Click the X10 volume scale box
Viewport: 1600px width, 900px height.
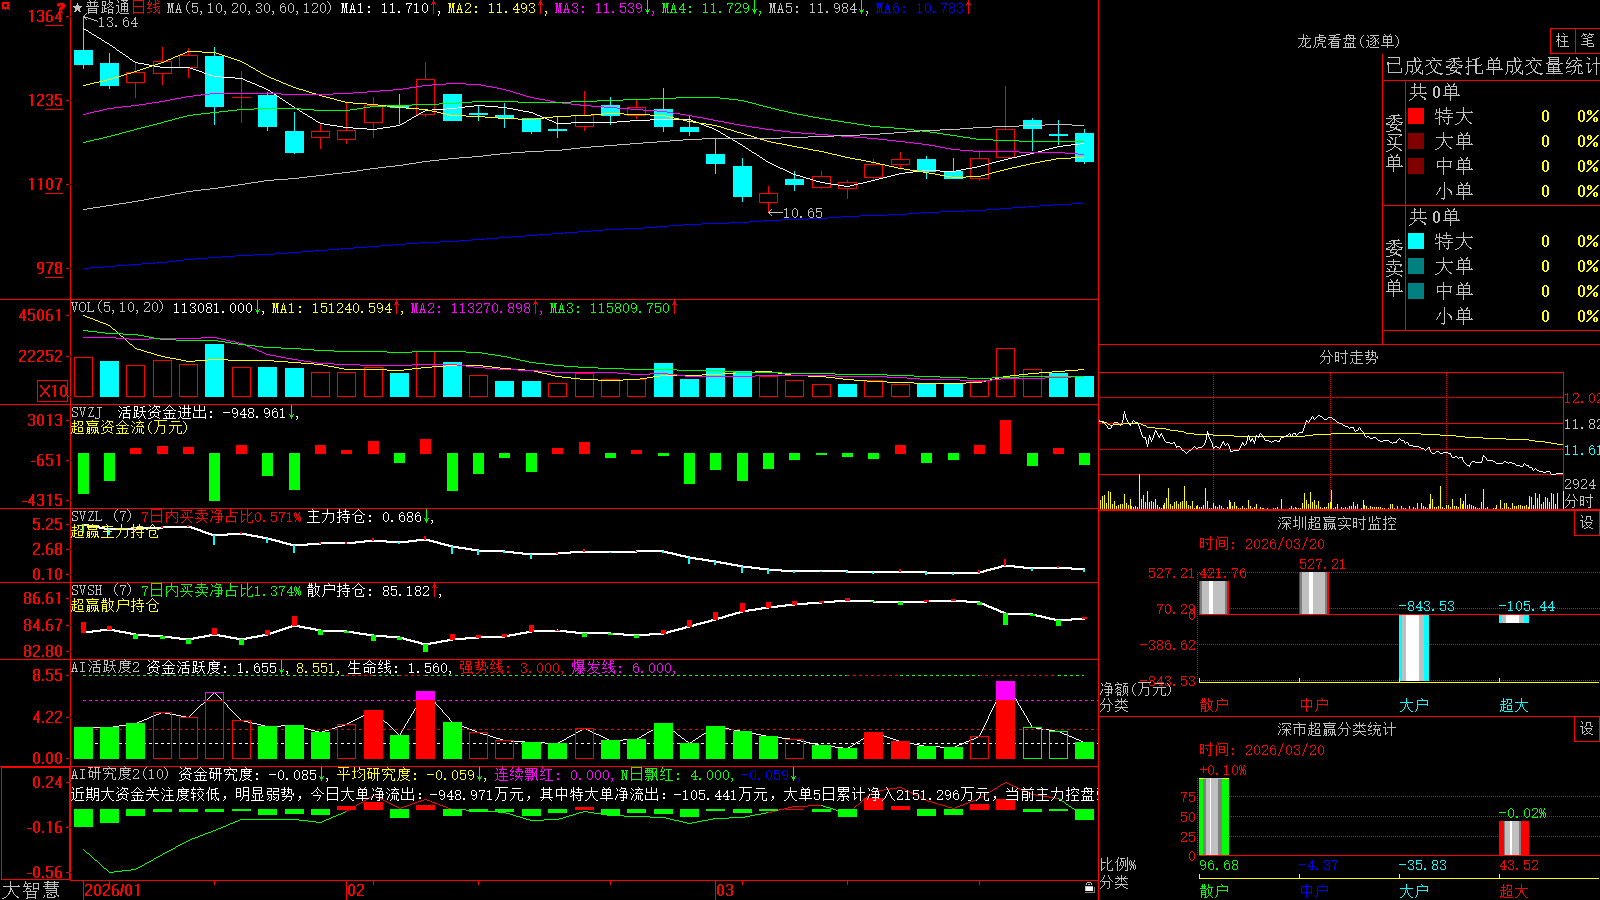tap(53, 391)
